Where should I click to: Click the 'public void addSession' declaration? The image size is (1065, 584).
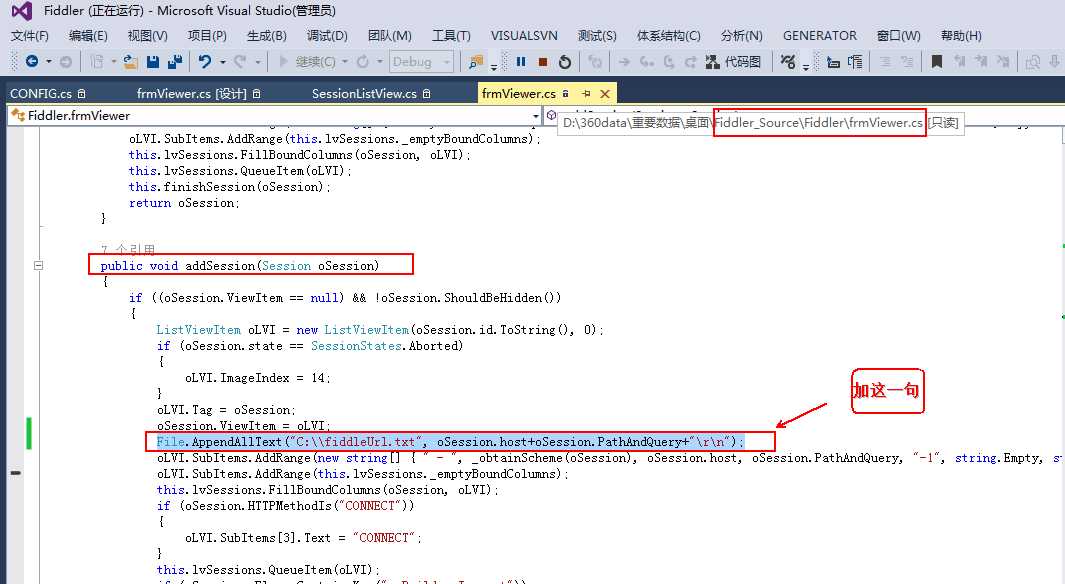240,266
